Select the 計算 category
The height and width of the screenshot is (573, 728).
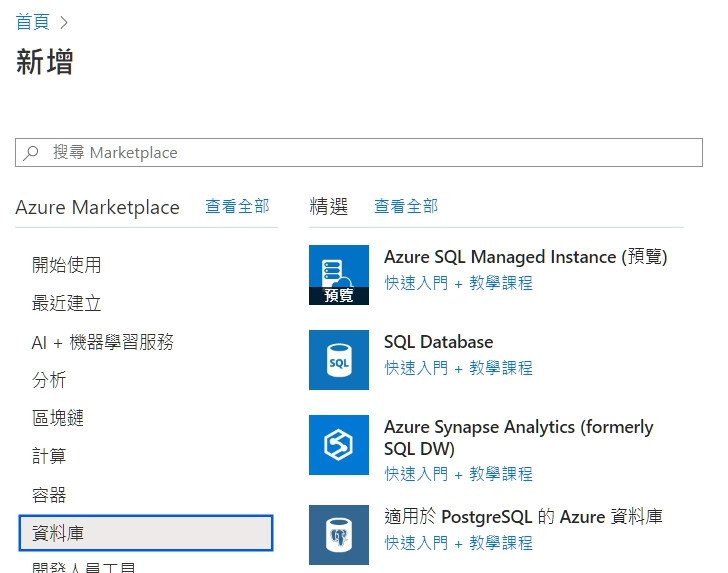[49, 456]
